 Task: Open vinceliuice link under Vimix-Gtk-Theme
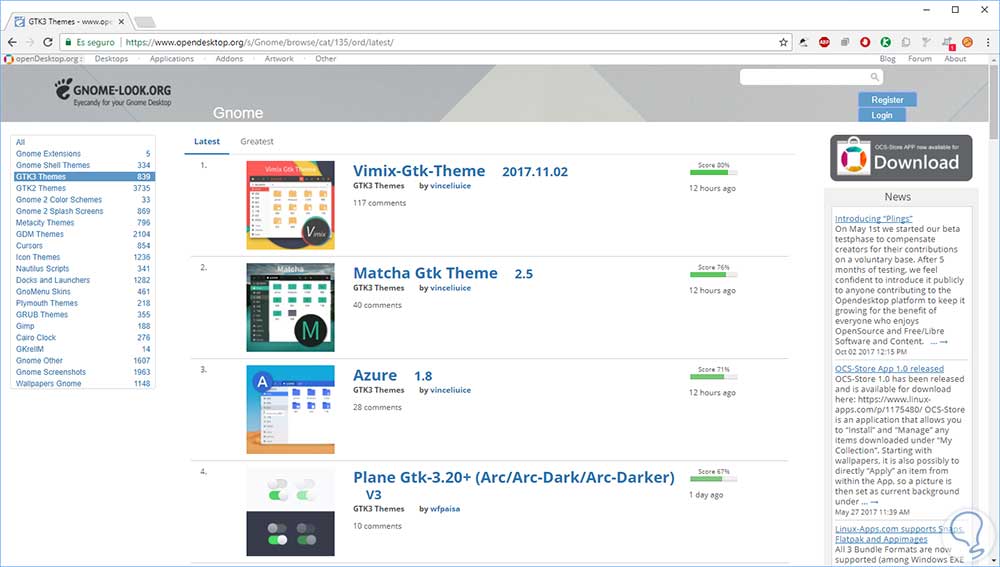pos(450,186)
